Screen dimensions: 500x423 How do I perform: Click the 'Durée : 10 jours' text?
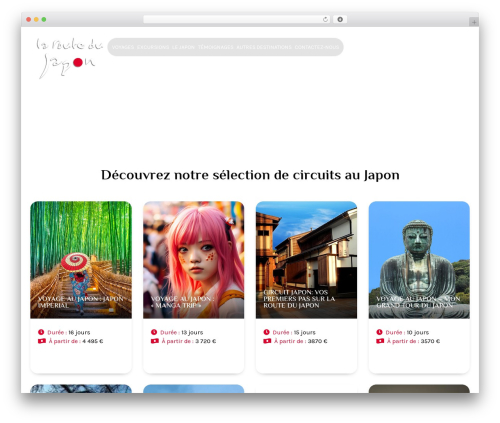pyautogui.click(x=407, y=332)
